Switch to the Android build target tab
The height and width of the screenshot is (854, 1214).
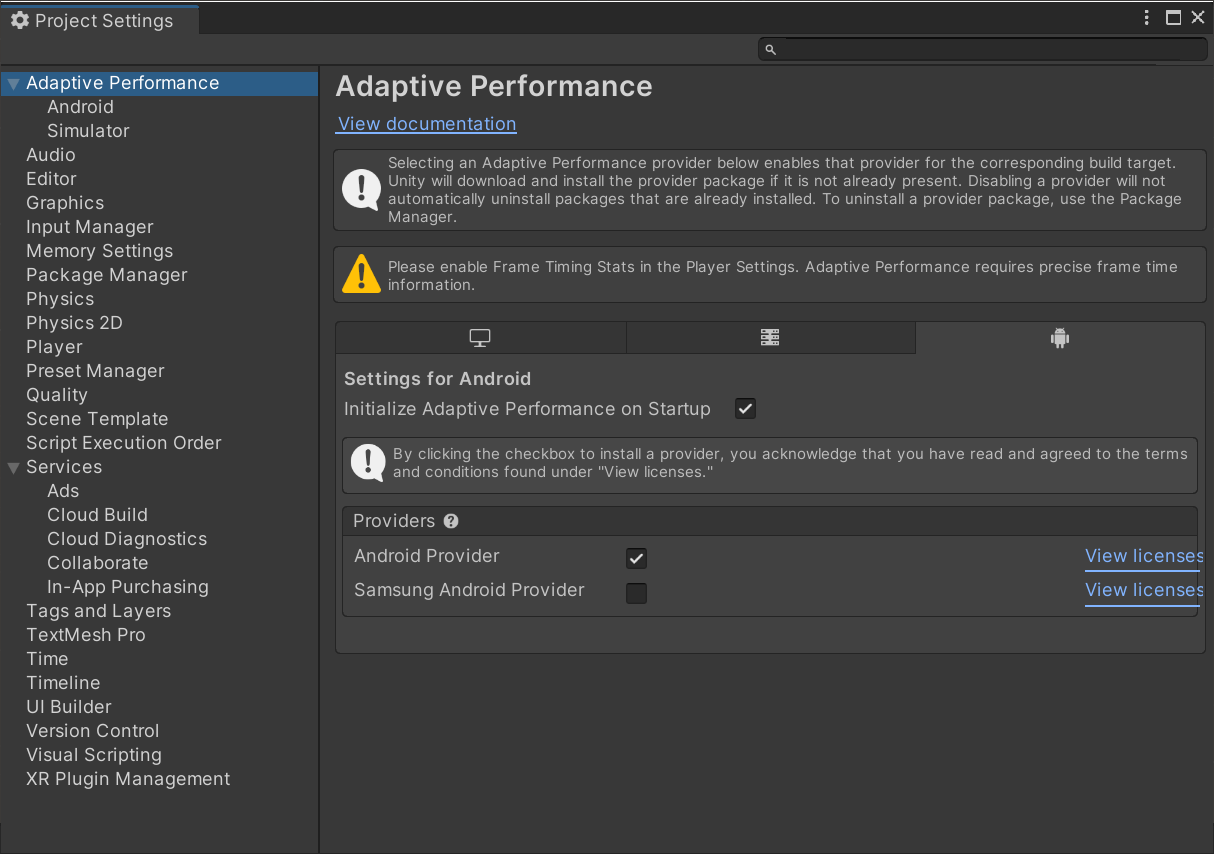[x=1059, y=337]
